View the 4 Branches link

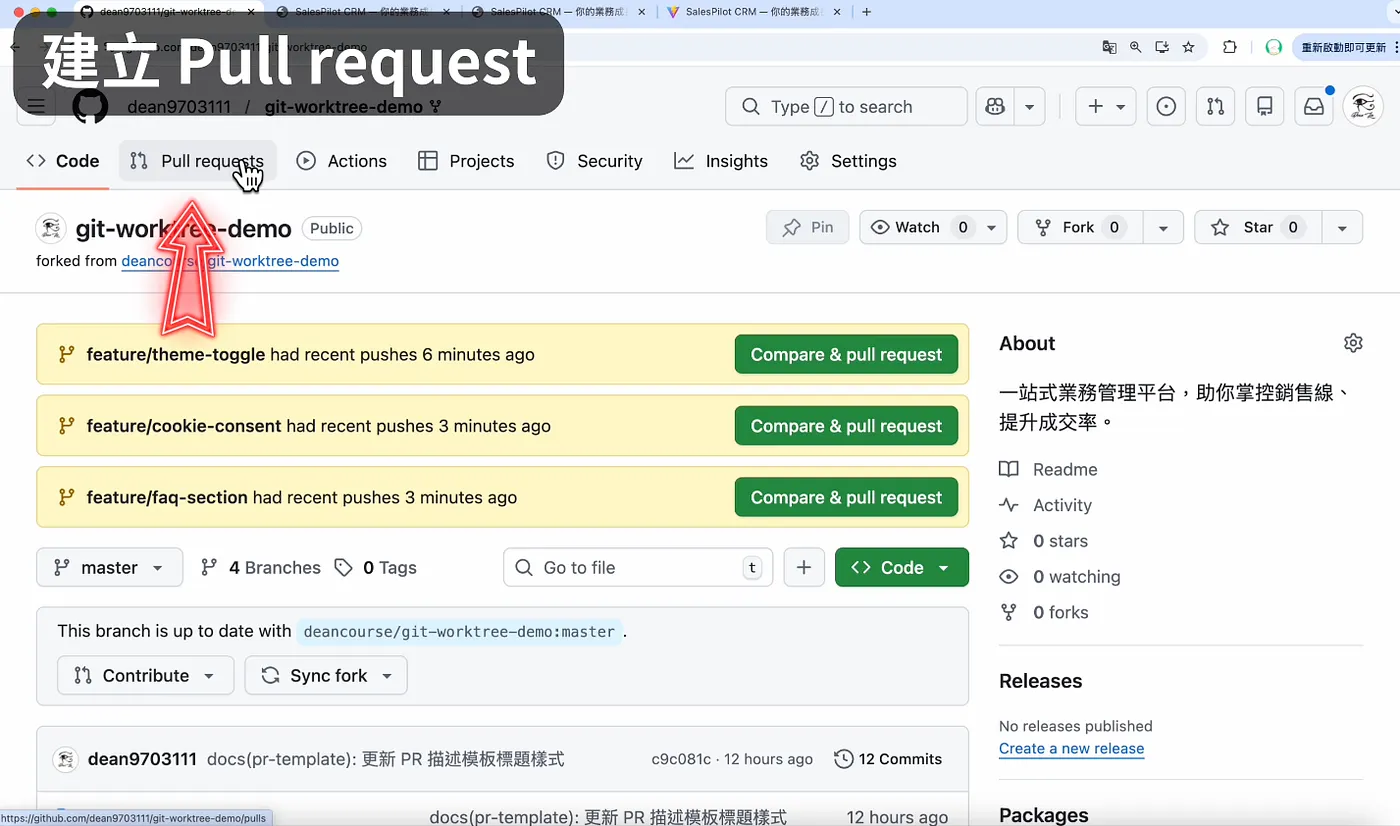click(x=261, y=567)
